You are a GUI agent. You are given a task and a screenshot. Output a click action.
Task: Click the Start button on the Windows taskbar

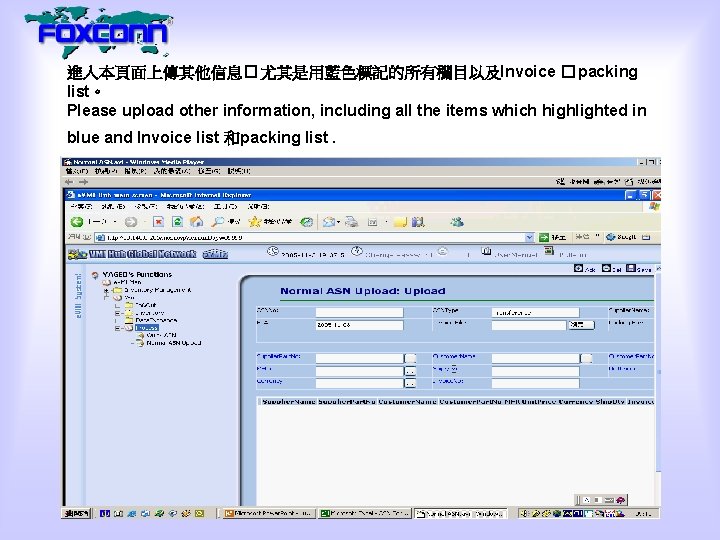point(76,513)
